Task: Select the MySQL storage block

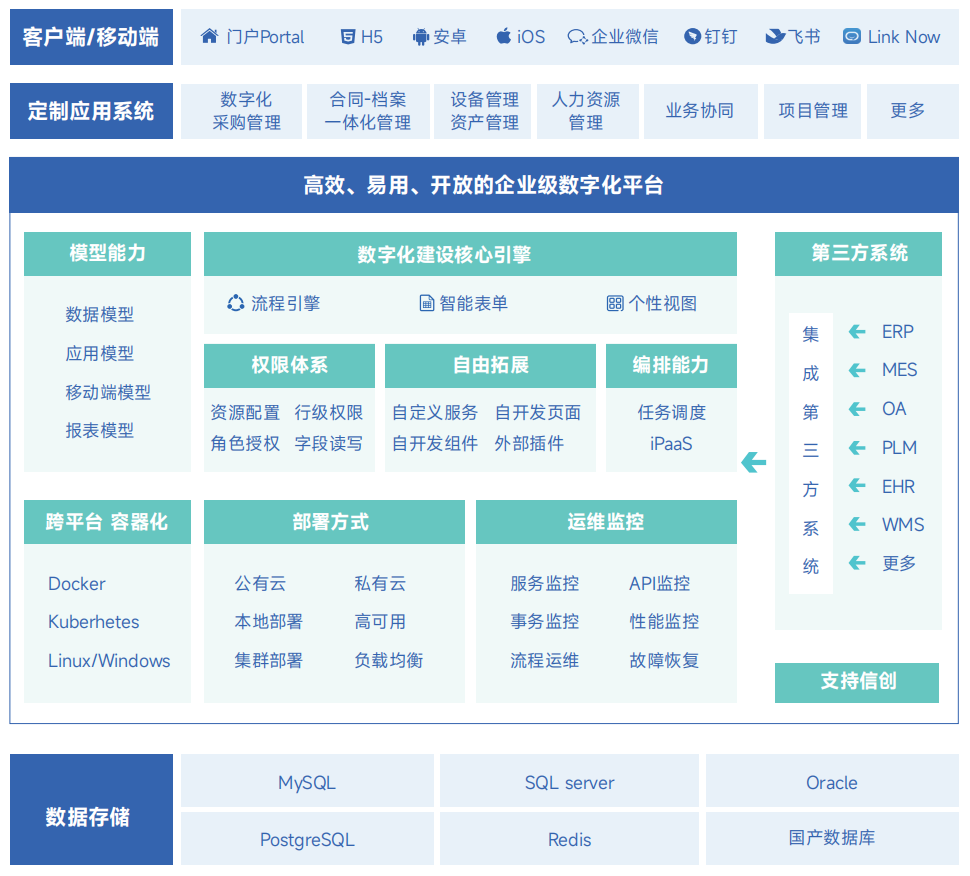Action: [306, 781]
